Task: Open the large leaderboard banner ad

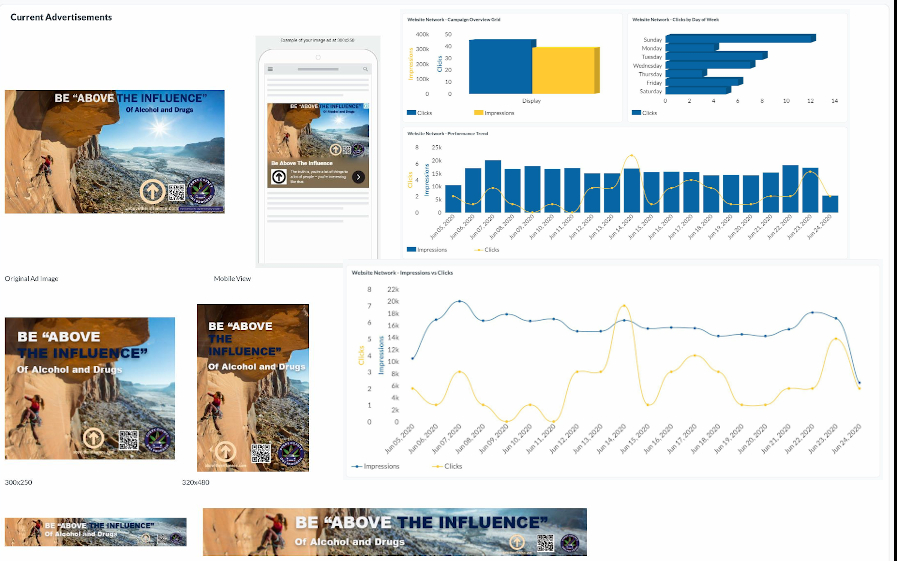Action: (x=395, y=532)
